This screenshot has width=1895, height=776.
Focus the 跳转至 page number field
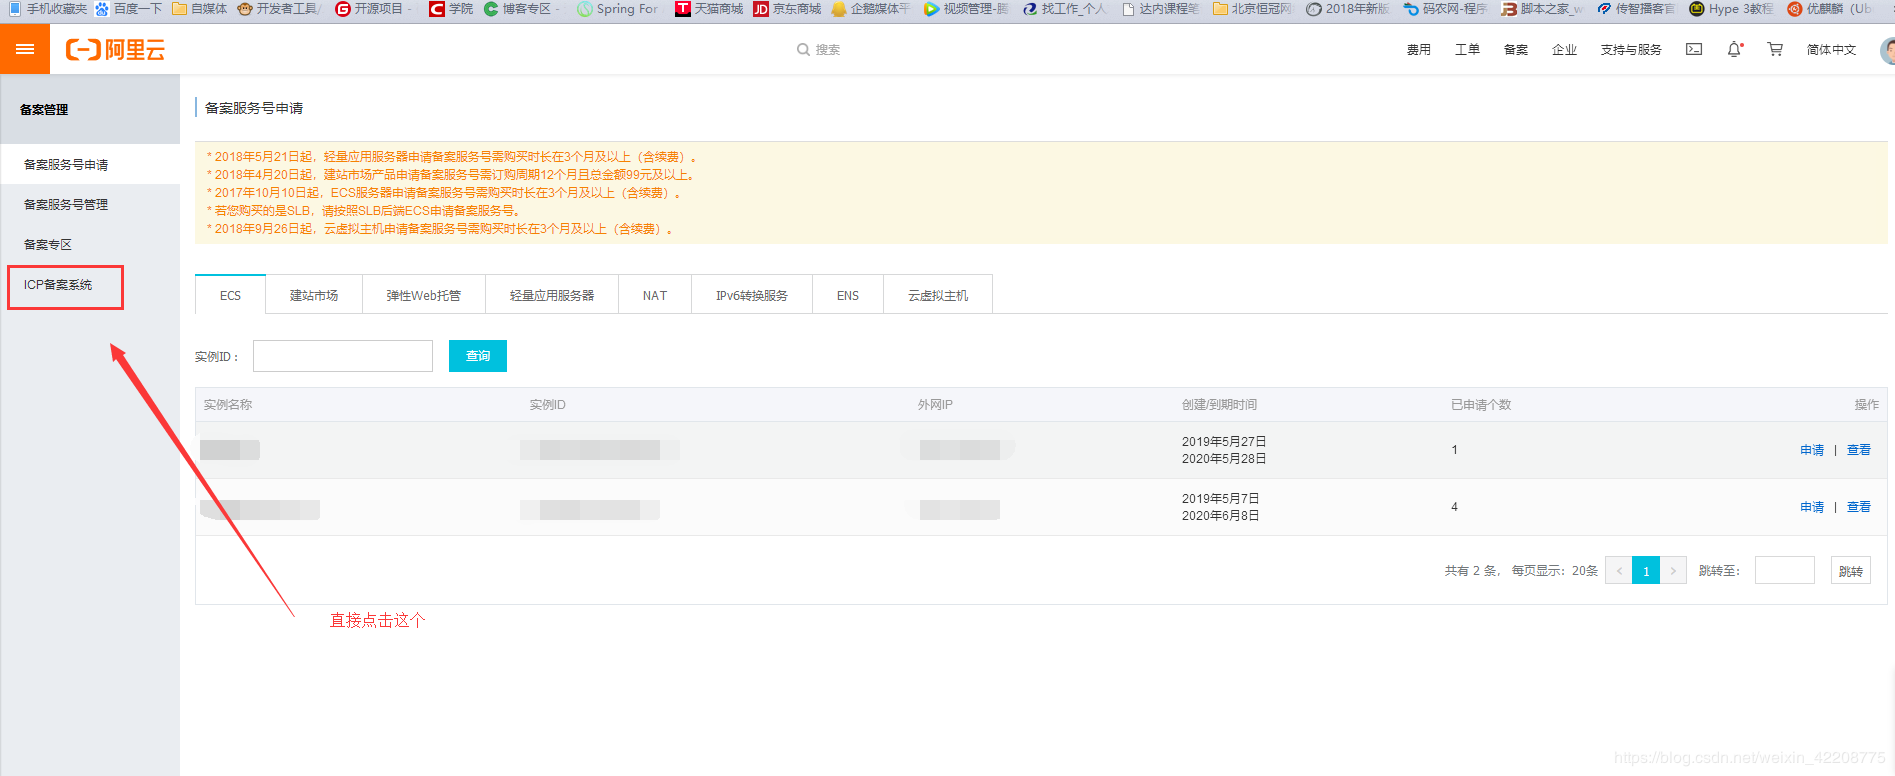click(1785, 570)
